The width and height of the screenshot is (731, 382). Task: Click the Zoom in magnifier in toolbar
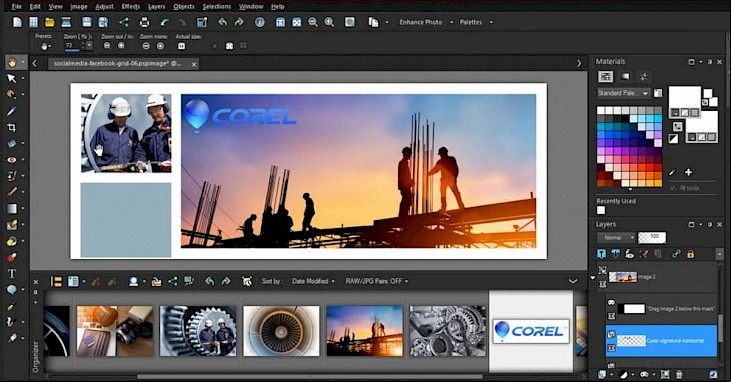click(x=329, y=22)
